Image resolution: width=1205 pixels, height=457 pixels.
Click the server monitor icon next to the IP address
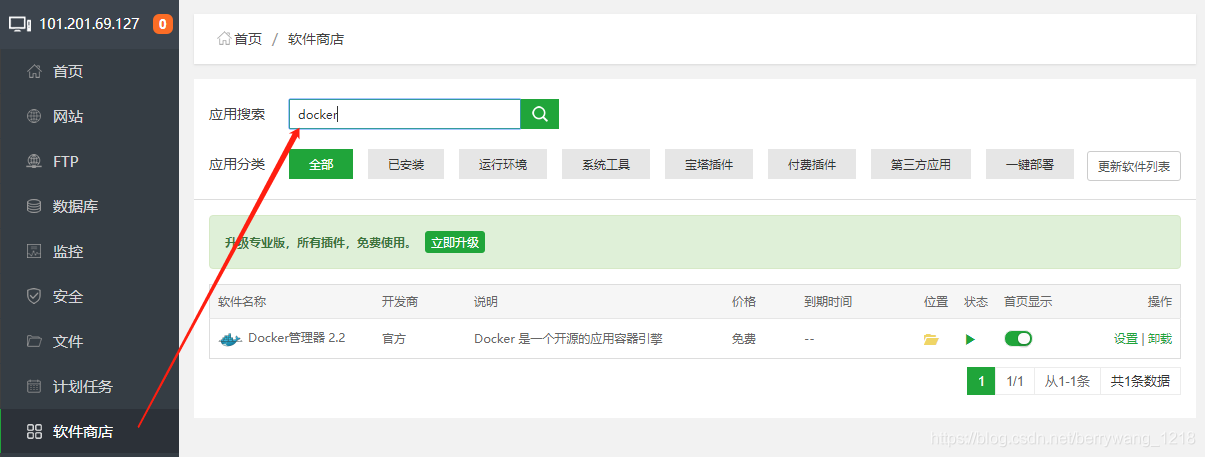click(x=20, y=23)
